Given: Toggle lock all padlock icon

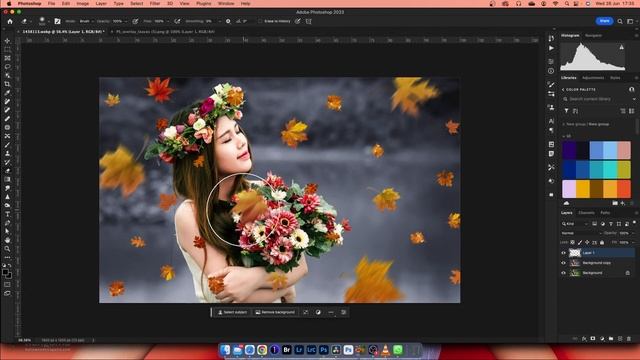Looking at the screenshot, I should point(602,242).
